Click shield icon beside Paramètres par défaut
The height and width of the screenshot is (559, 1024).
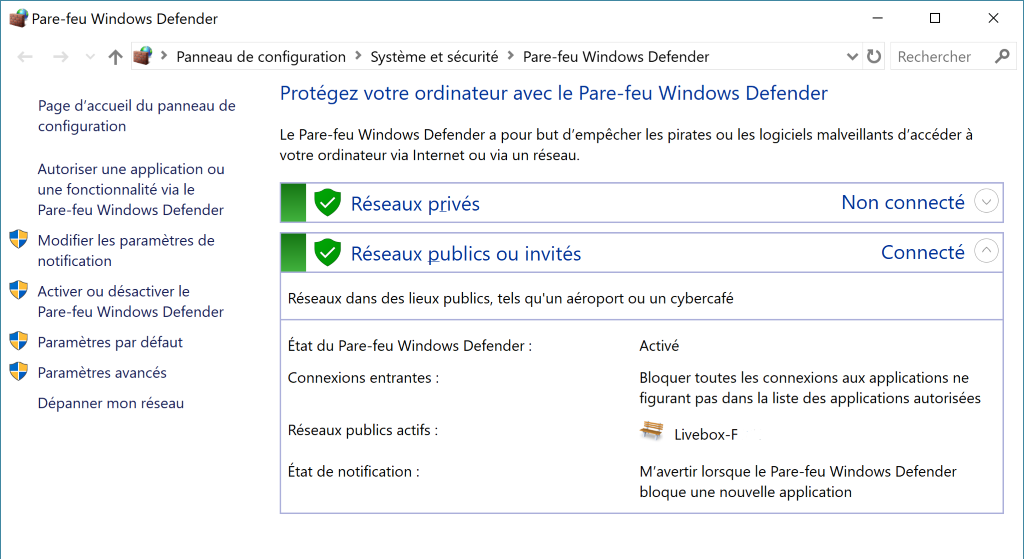pyautogui.click(x=19, y=341)
